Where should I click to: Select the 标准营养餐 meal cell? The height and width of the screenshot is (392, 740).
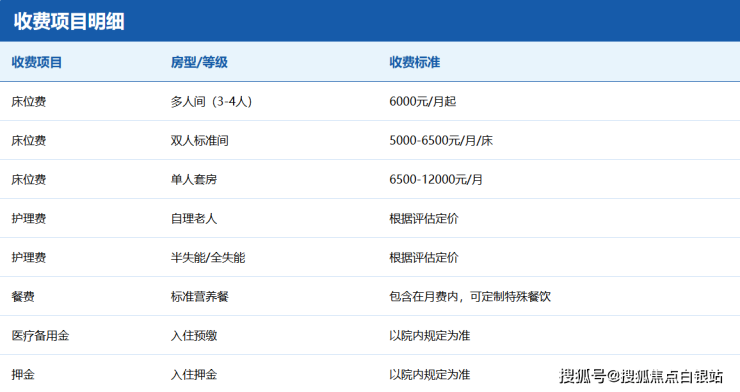point(200,297)
